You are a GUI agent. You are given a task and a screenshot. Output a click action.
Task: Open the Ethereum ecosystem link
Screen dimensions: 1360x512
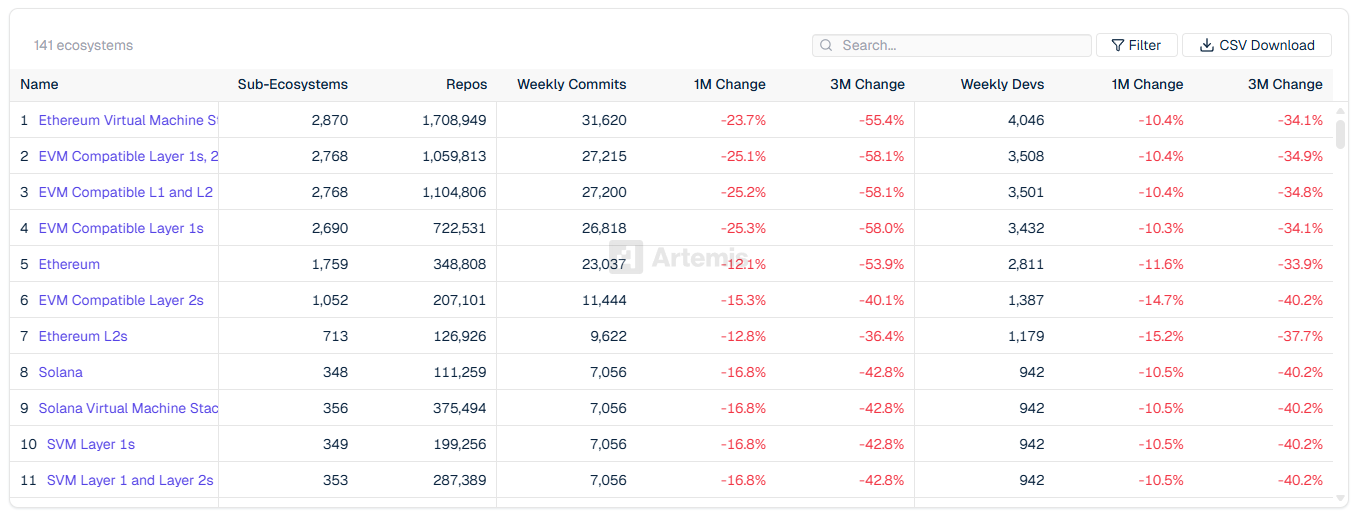click(x=69, y=264)
